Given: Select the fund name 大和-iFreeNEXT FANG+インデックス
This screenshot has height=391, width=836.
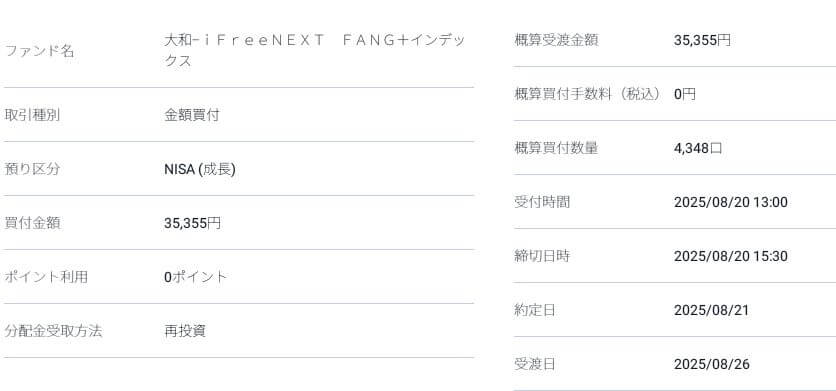Looking at the screenshot, I should point(315,51).
